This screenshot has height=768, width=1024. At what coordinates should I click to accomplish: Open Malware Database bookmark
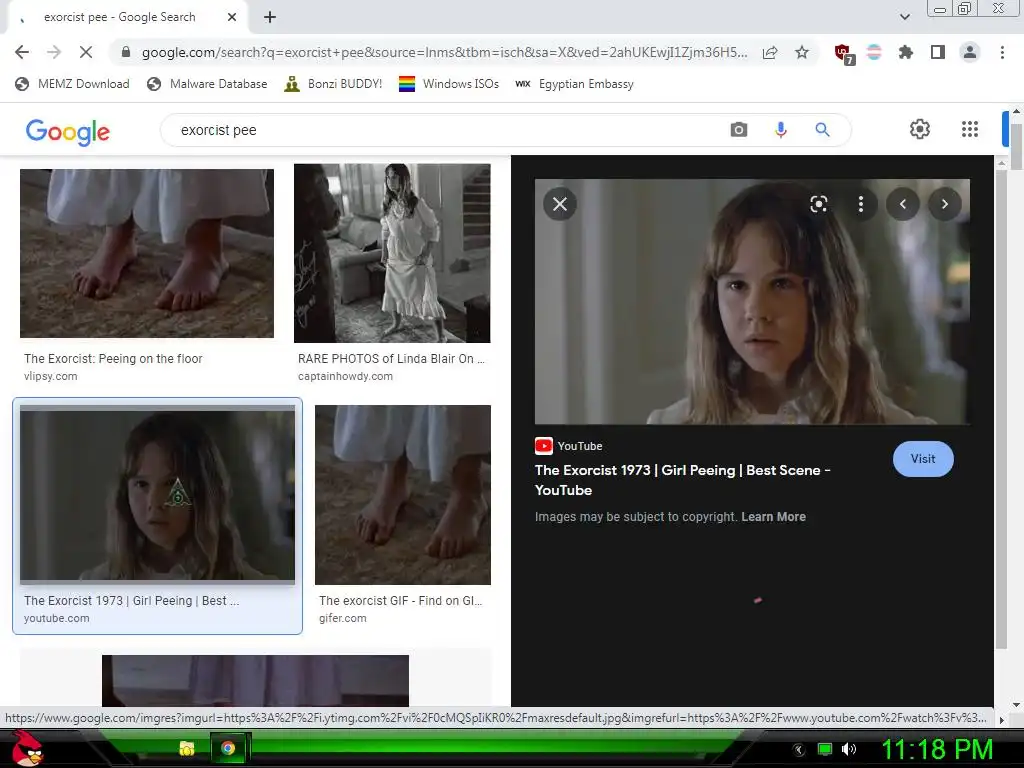(x=207, y=84)
